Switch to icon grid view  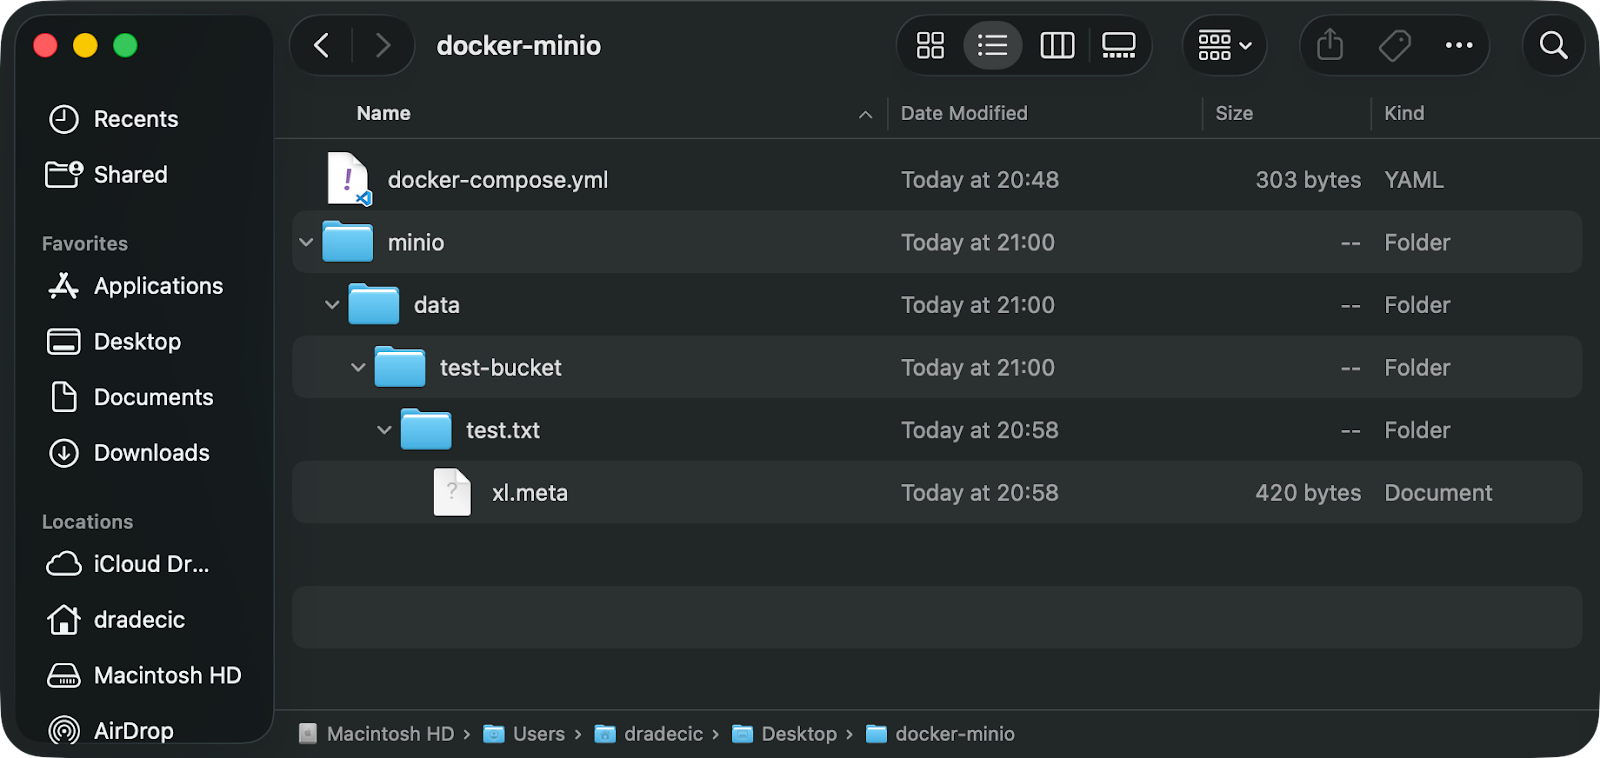[x=930, y=45]
